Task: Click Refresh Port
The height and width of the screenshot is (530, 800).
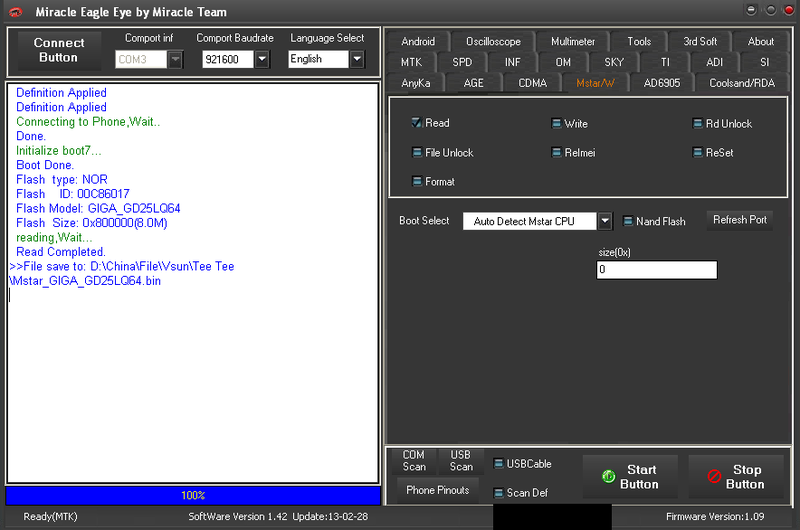Action: click(740, 220)
